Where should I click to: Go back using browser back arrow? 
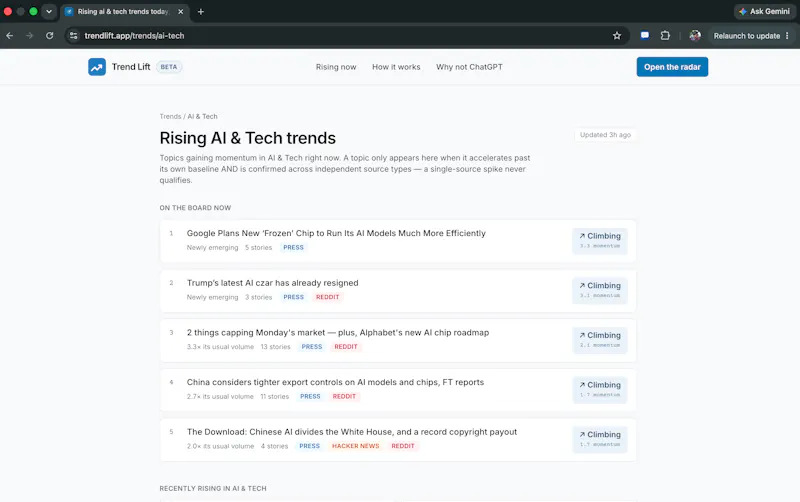10,36
